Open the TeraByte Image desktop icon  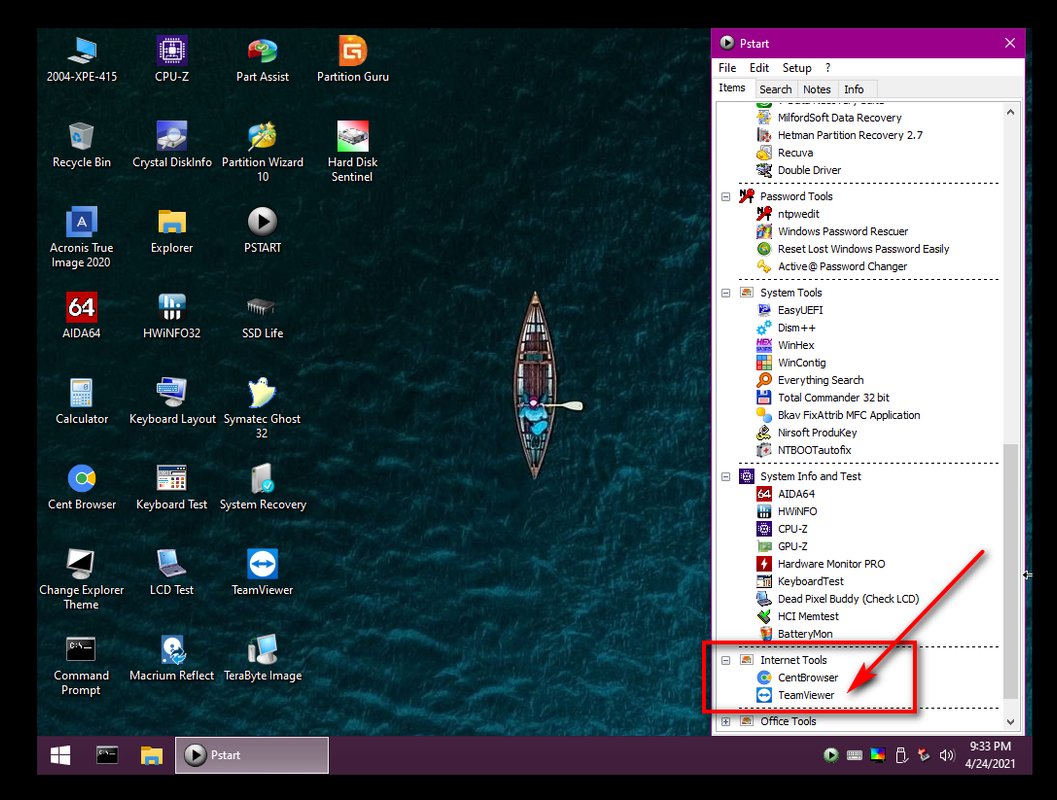point(262,658)
